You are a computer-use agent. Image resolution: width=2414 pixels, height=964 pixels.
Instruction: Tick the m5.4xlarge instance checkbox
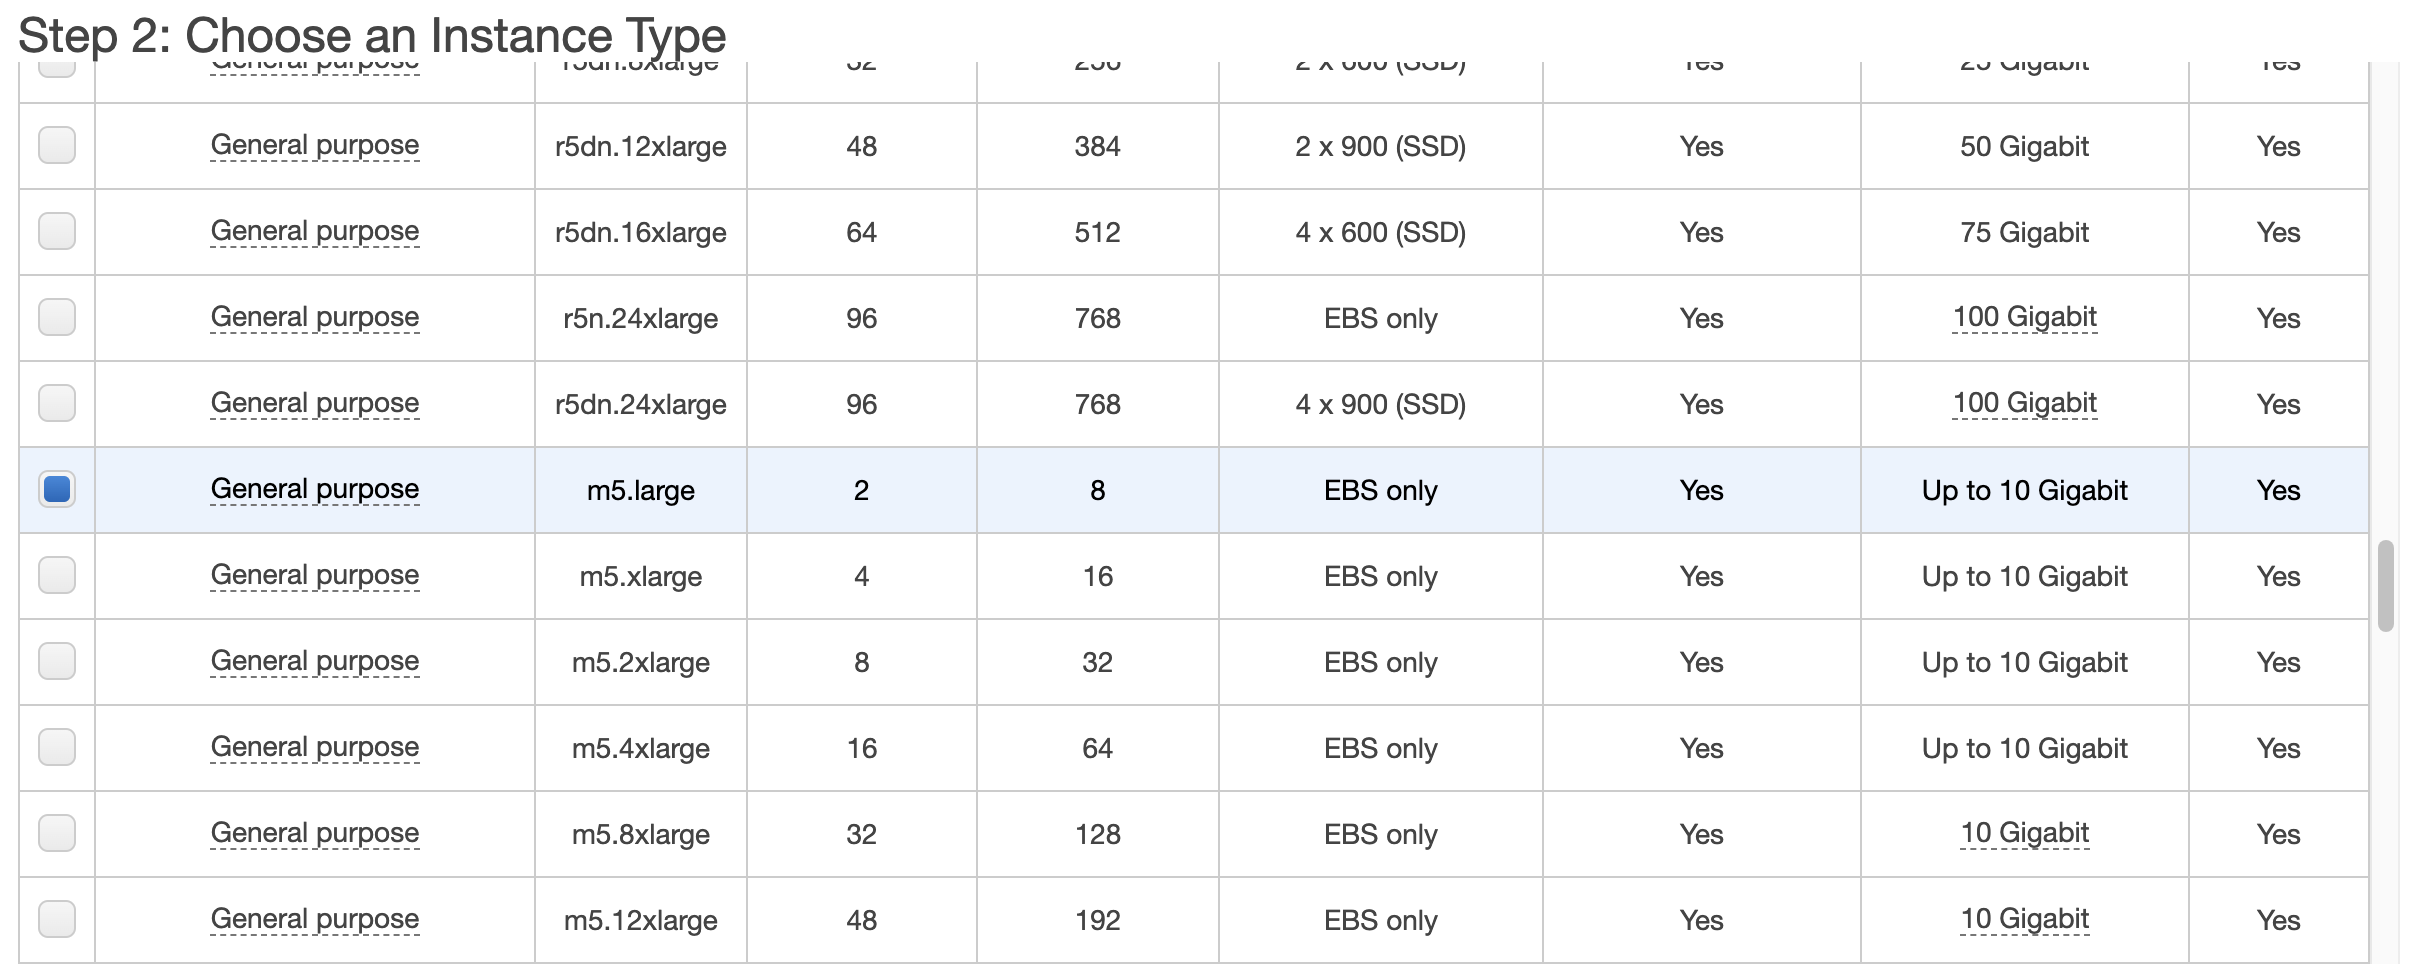point(57,747)
